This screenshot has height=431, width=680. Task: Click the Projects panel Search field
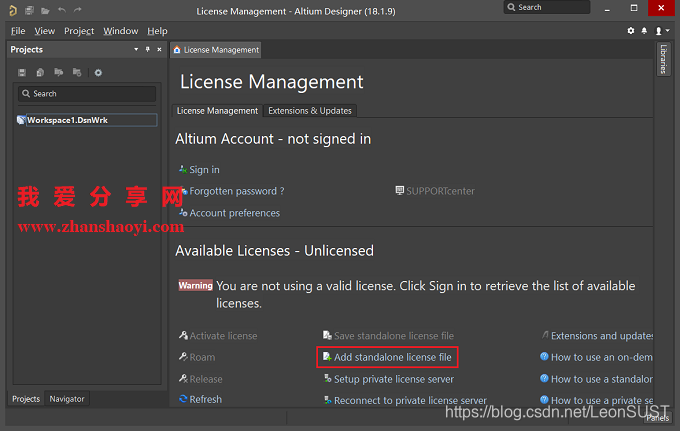point(86,94)
